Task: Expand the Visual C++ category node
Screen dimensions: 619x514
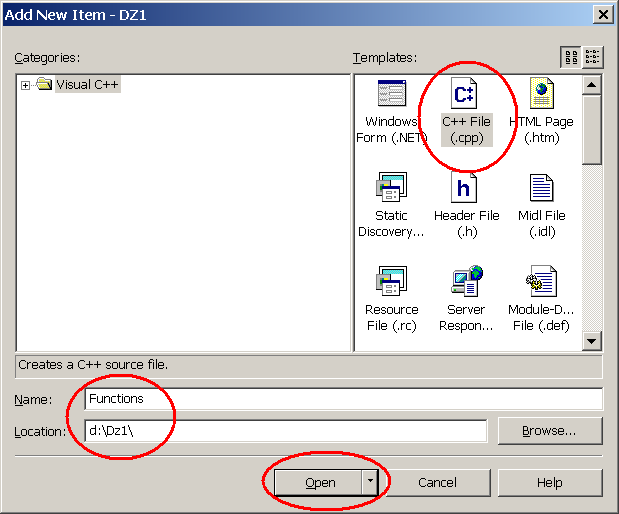Action: [x=25, y=85]
